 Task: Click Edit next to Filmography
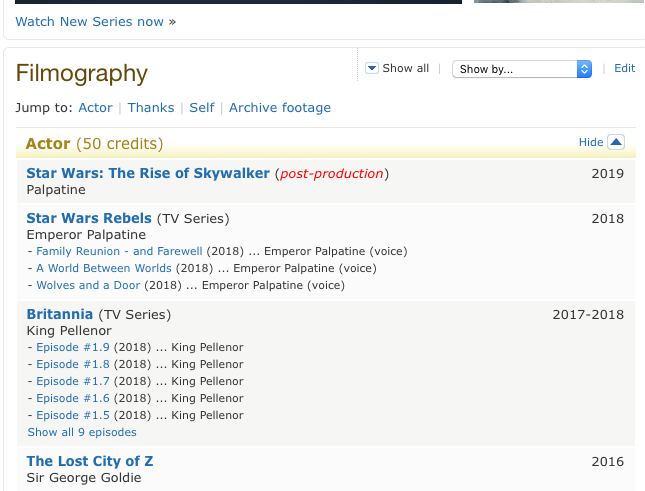tap(624, 68)
